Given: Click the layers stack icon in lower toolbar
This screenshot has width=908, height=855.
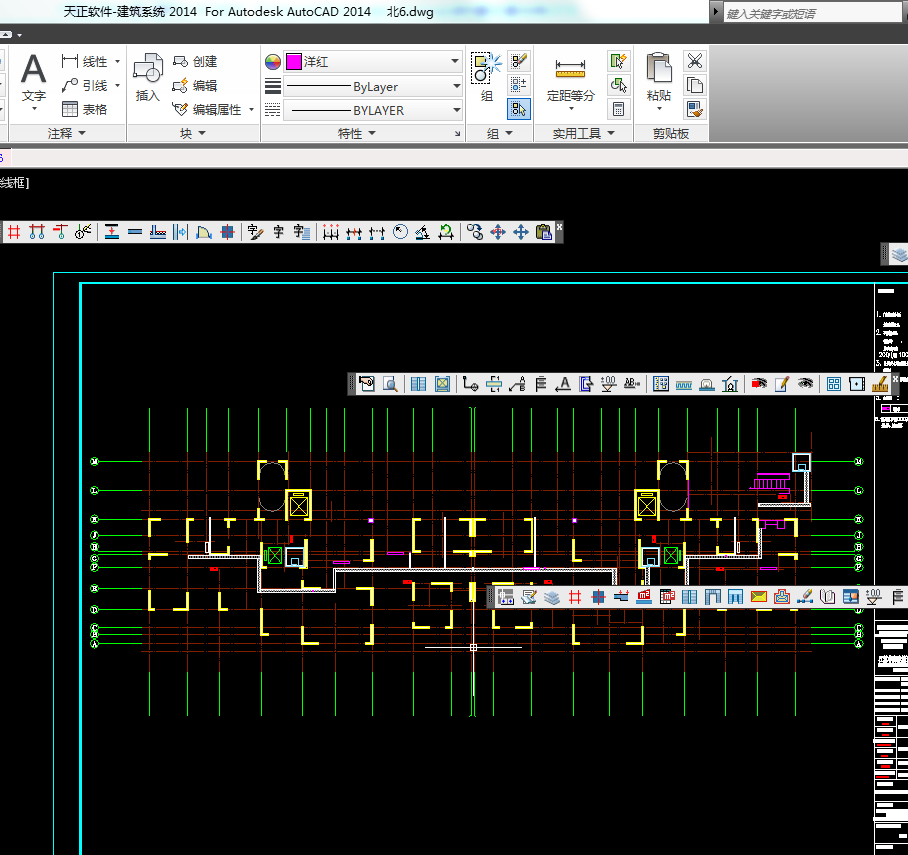Looking at the screenshot, I should coord(552,597).
